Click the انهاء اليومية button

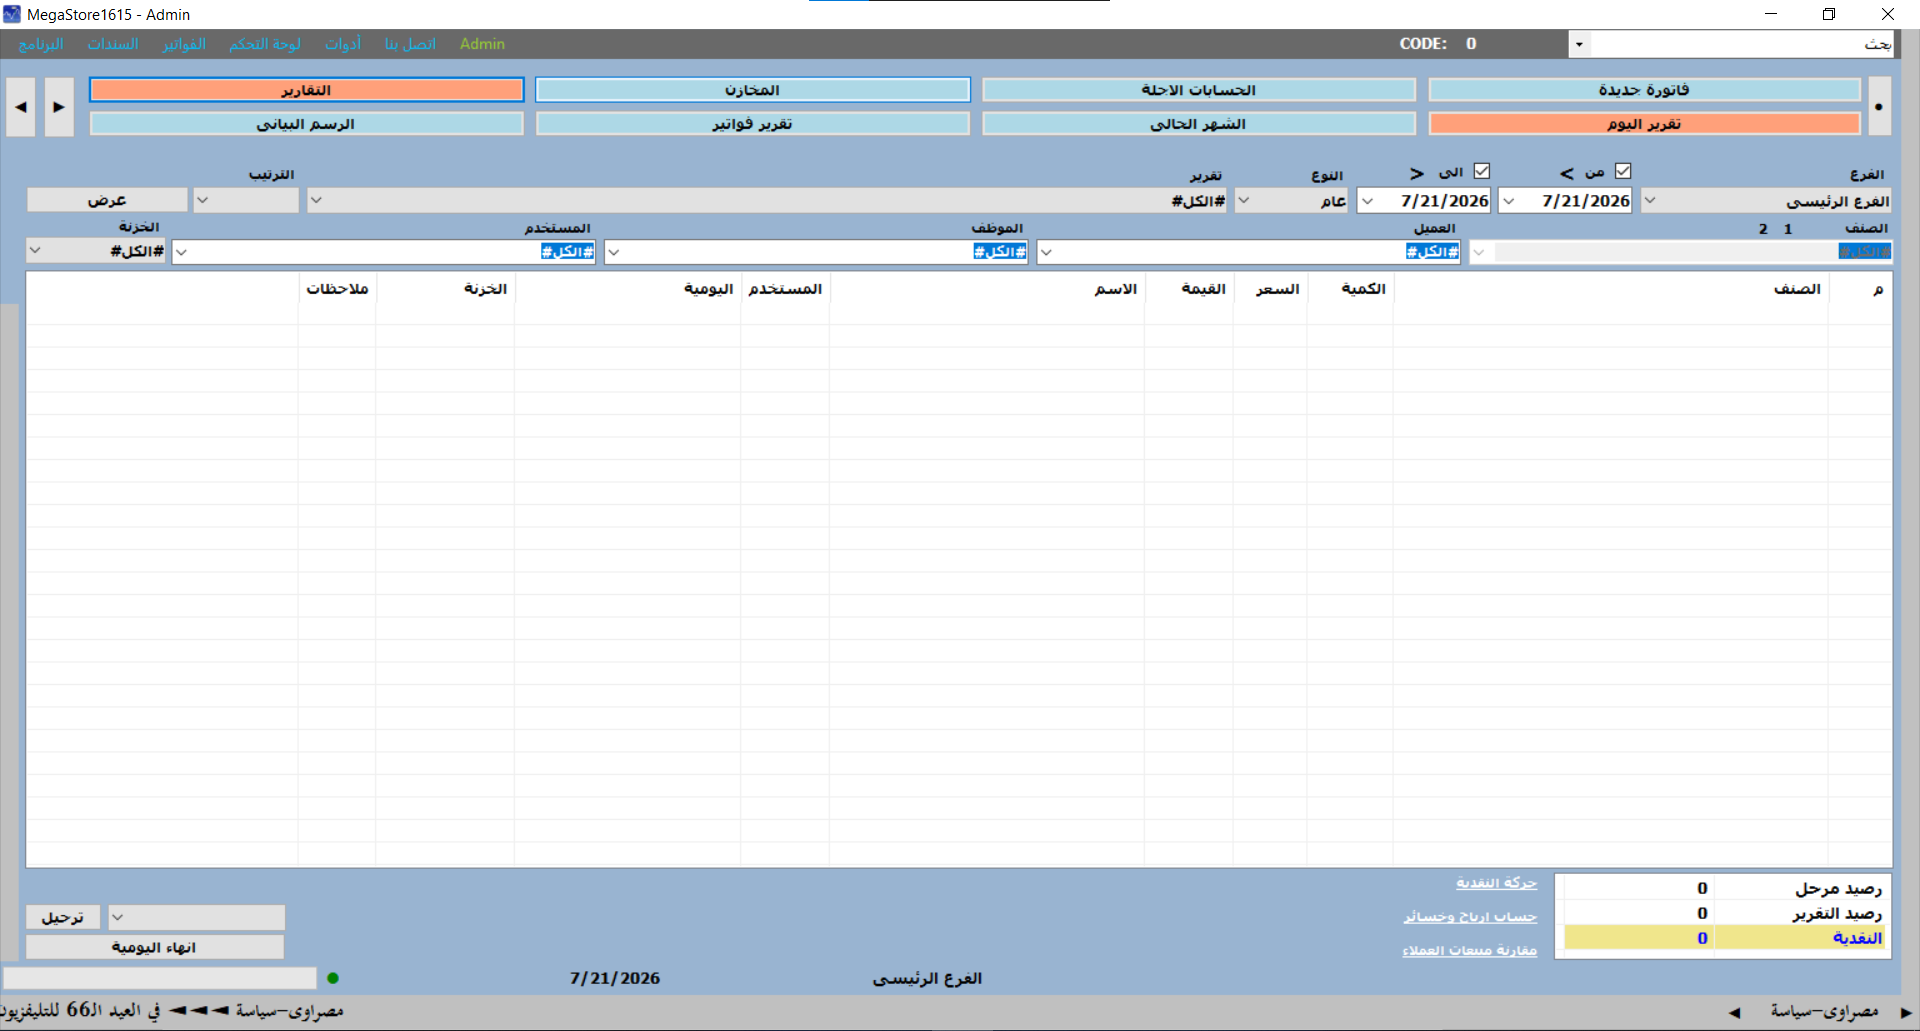155,947
